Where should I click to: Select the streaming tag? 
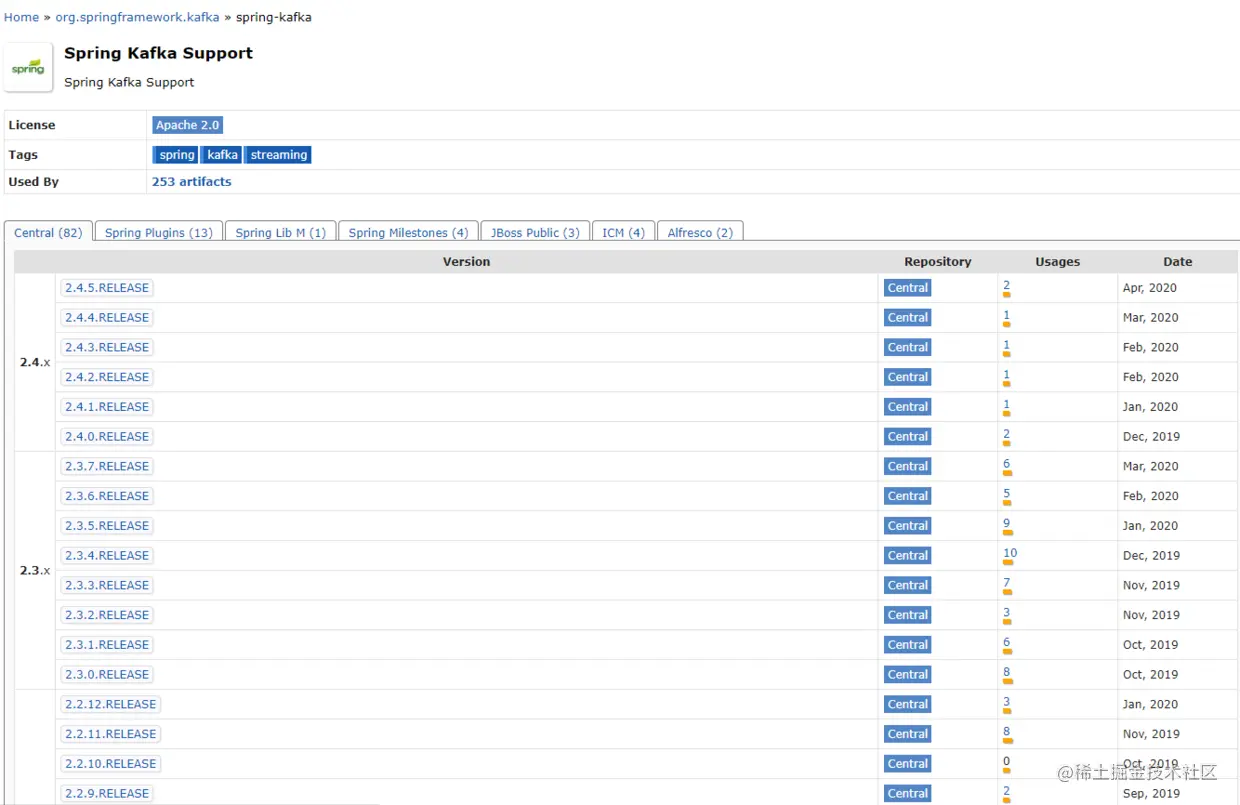pyautogui.click(x=278, y=155)
